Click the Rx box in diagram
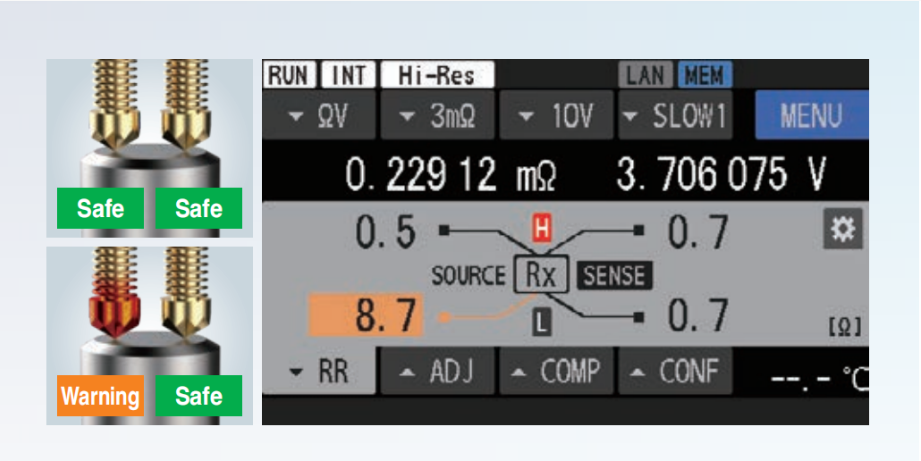The image size is (921, 461). click(x=541, y=274)
